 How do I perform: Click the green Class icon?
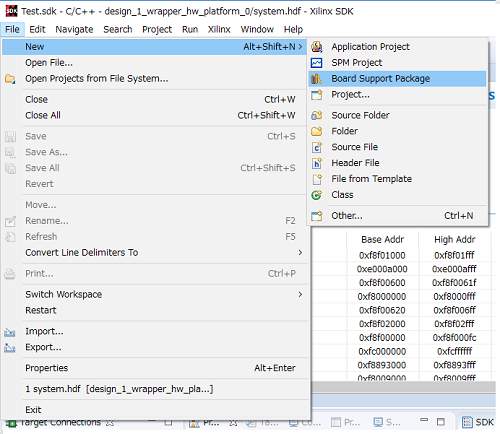316,195
